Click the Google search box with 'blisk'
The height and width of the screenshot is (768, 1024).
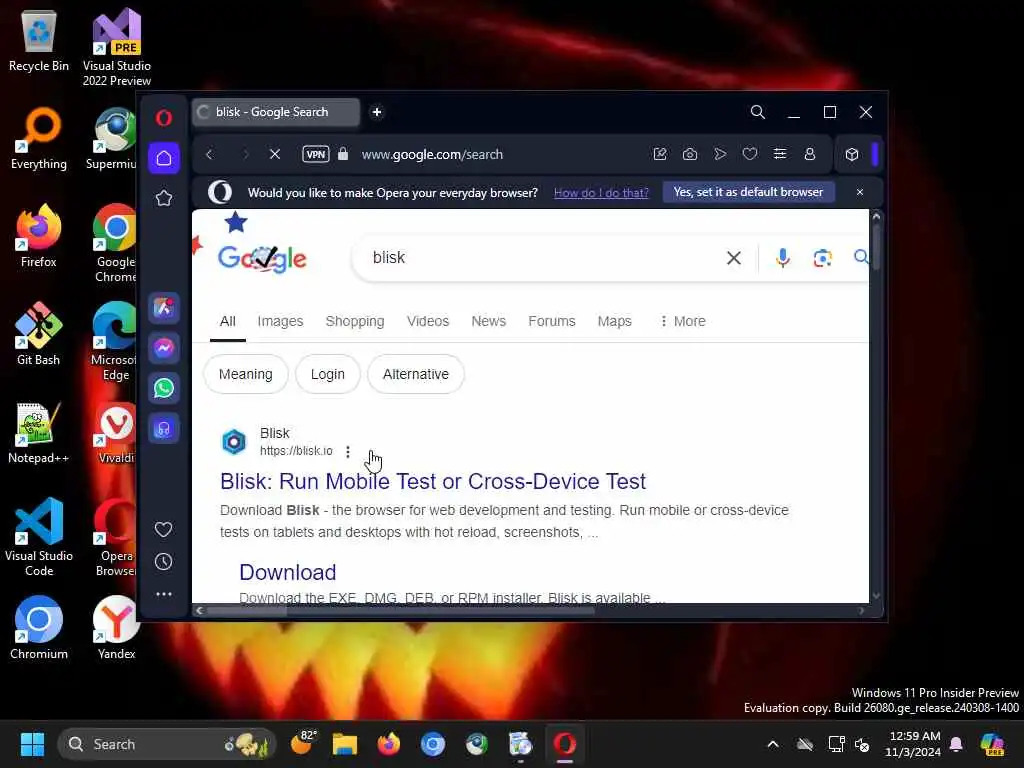point(542,258)
